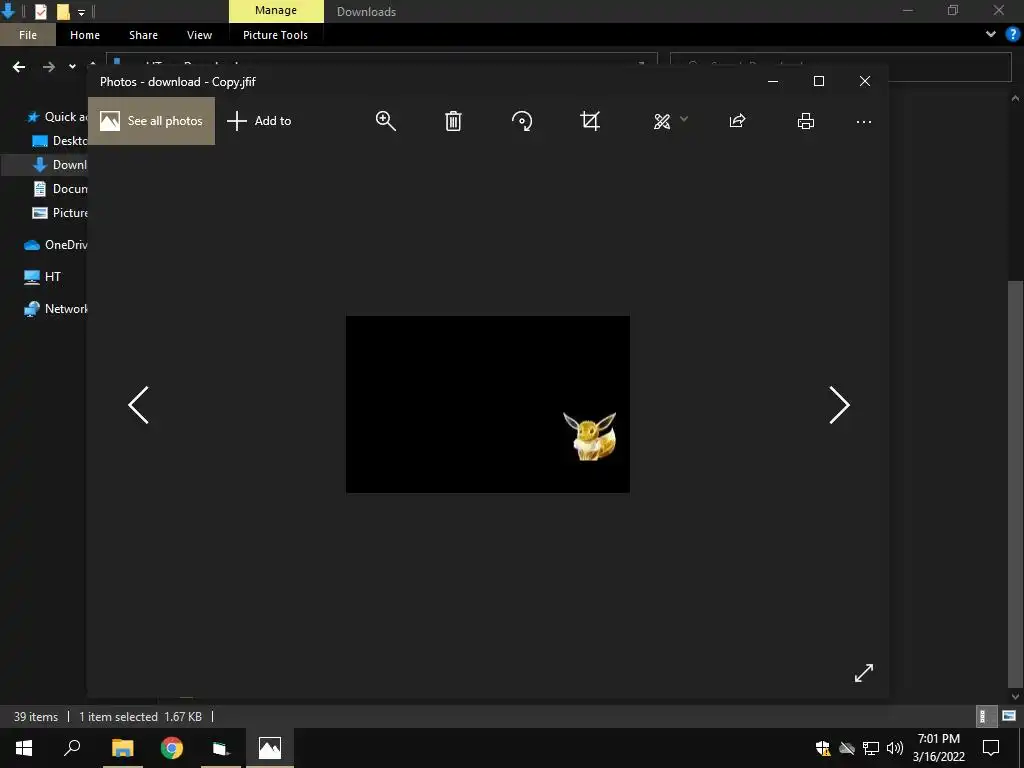
Task: Expand the ribbon chevron in Explorer
Action: pyautogui.click(x=991, y=35)
